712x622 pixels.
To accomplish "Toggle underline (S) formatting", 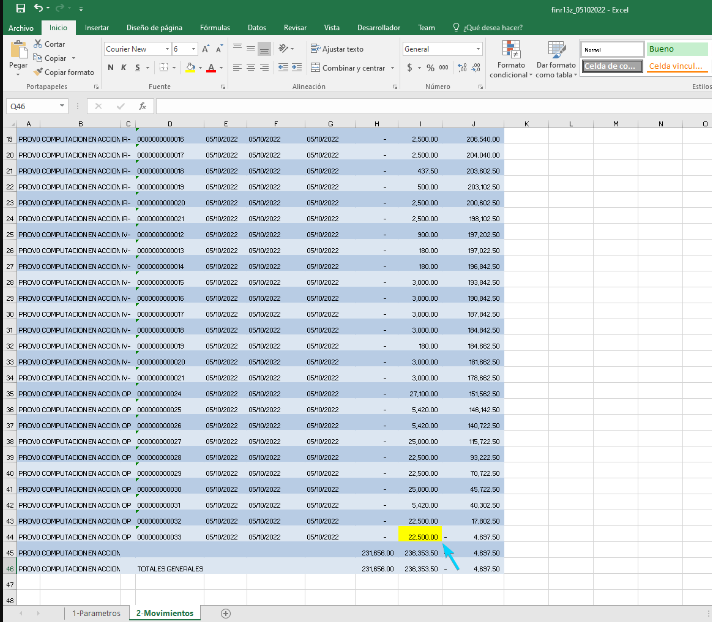I will click(x=138, y=68).
